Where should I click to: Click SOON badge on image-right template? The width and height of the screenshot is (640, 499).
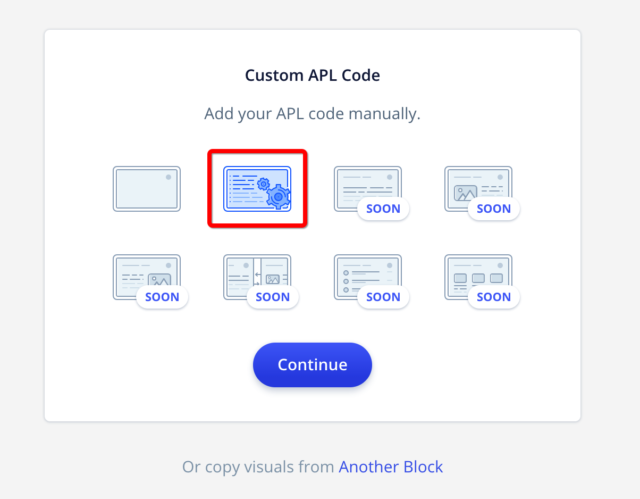pyautogui.click(x=162, y=297)
